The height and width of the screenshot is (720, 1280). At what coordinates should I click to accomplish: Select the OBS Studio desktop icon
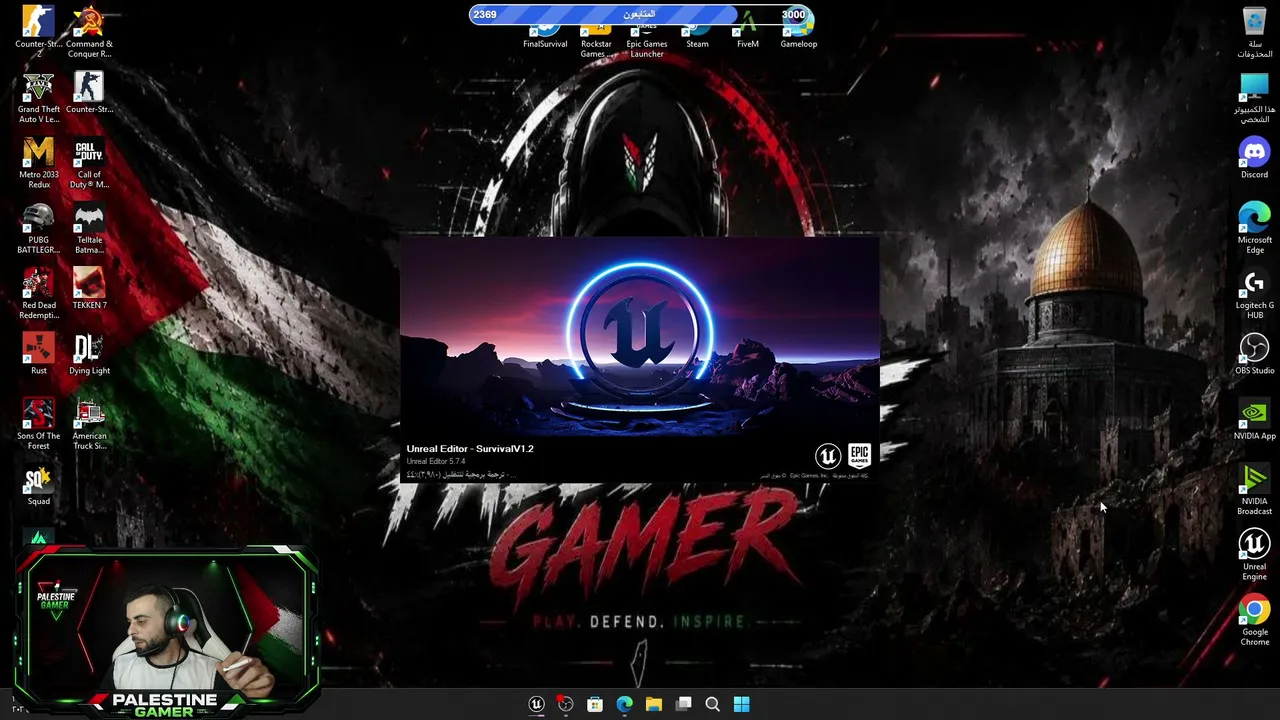pyautogui.click(x=1254, y=354)
